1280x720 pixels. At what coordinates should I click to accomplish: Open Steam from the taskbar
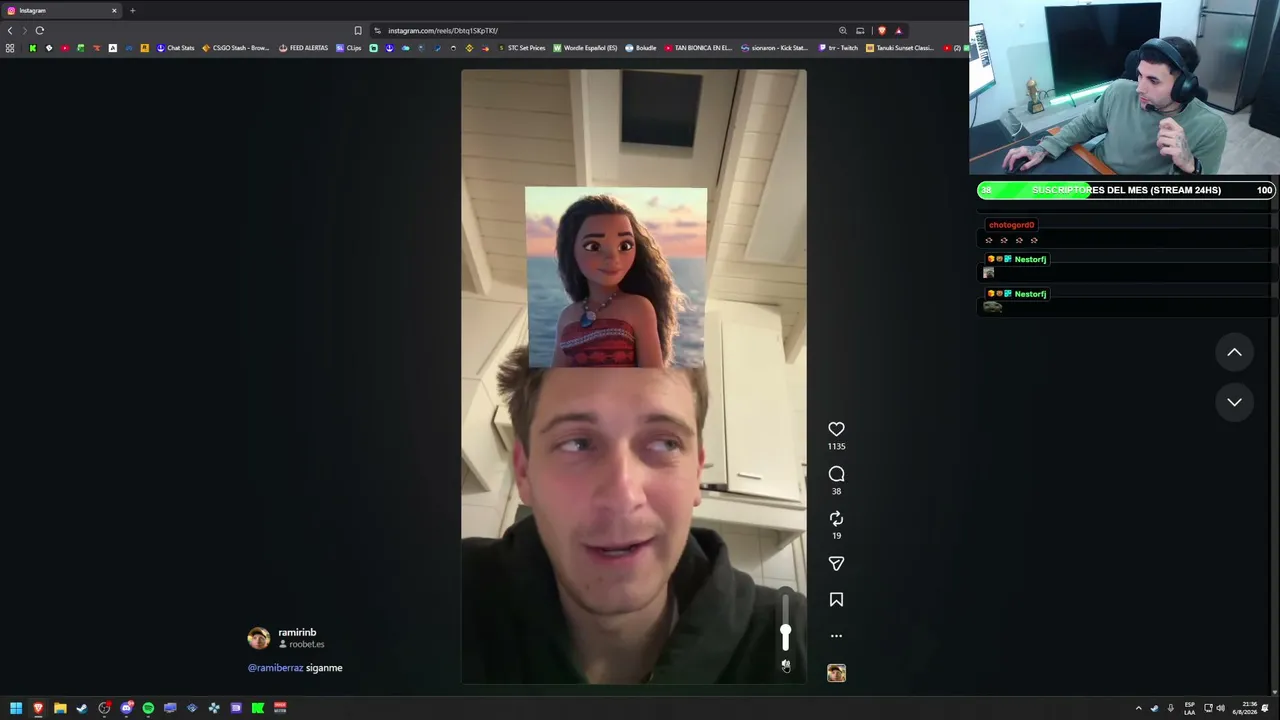point(82,708)
